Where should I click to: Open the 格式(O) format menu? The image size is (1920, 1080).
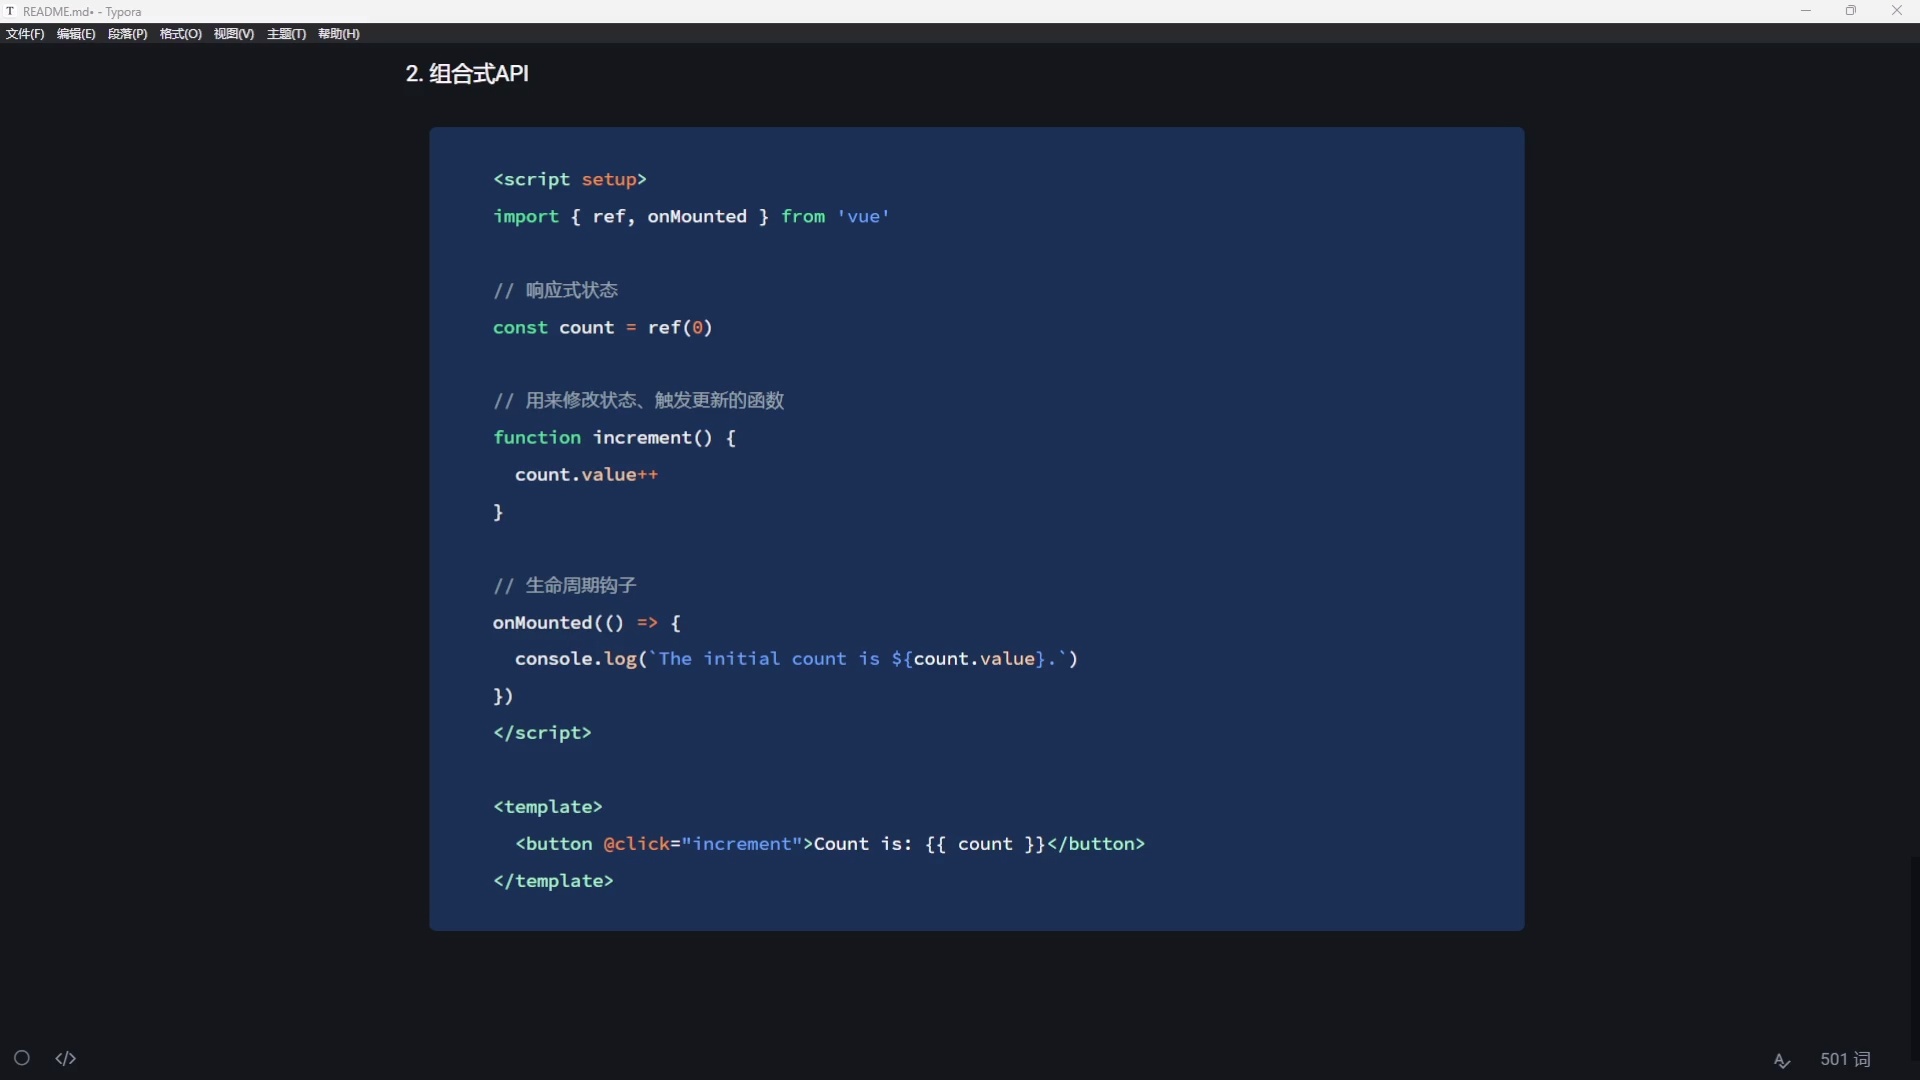[x=180, y=34]
